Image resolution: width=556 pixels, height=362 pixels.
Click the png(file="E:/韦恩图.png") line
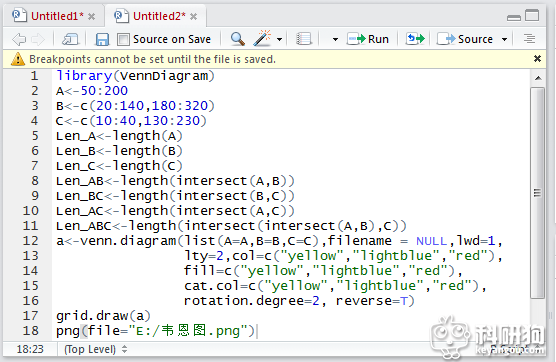(155, 331)
